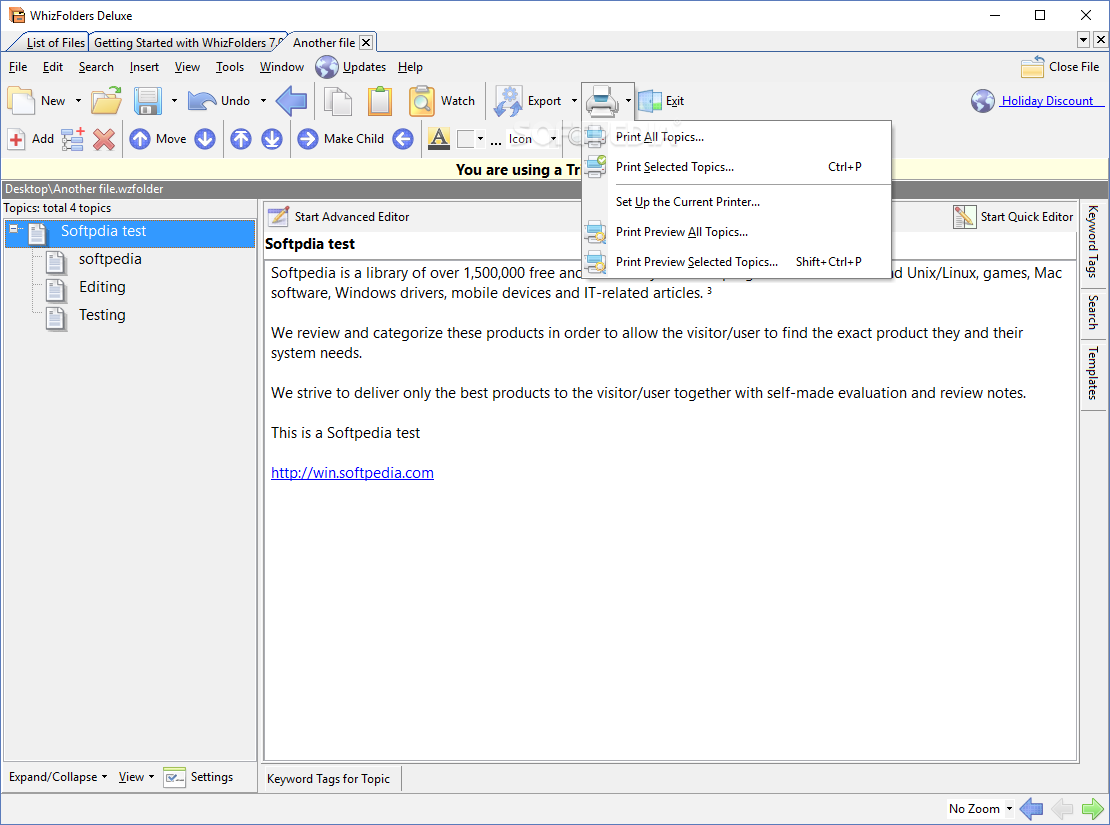The height and width of the screenshot is (825, 1110).
Task: Open the Holiday Discount link
Action: tap(1047, 101)
